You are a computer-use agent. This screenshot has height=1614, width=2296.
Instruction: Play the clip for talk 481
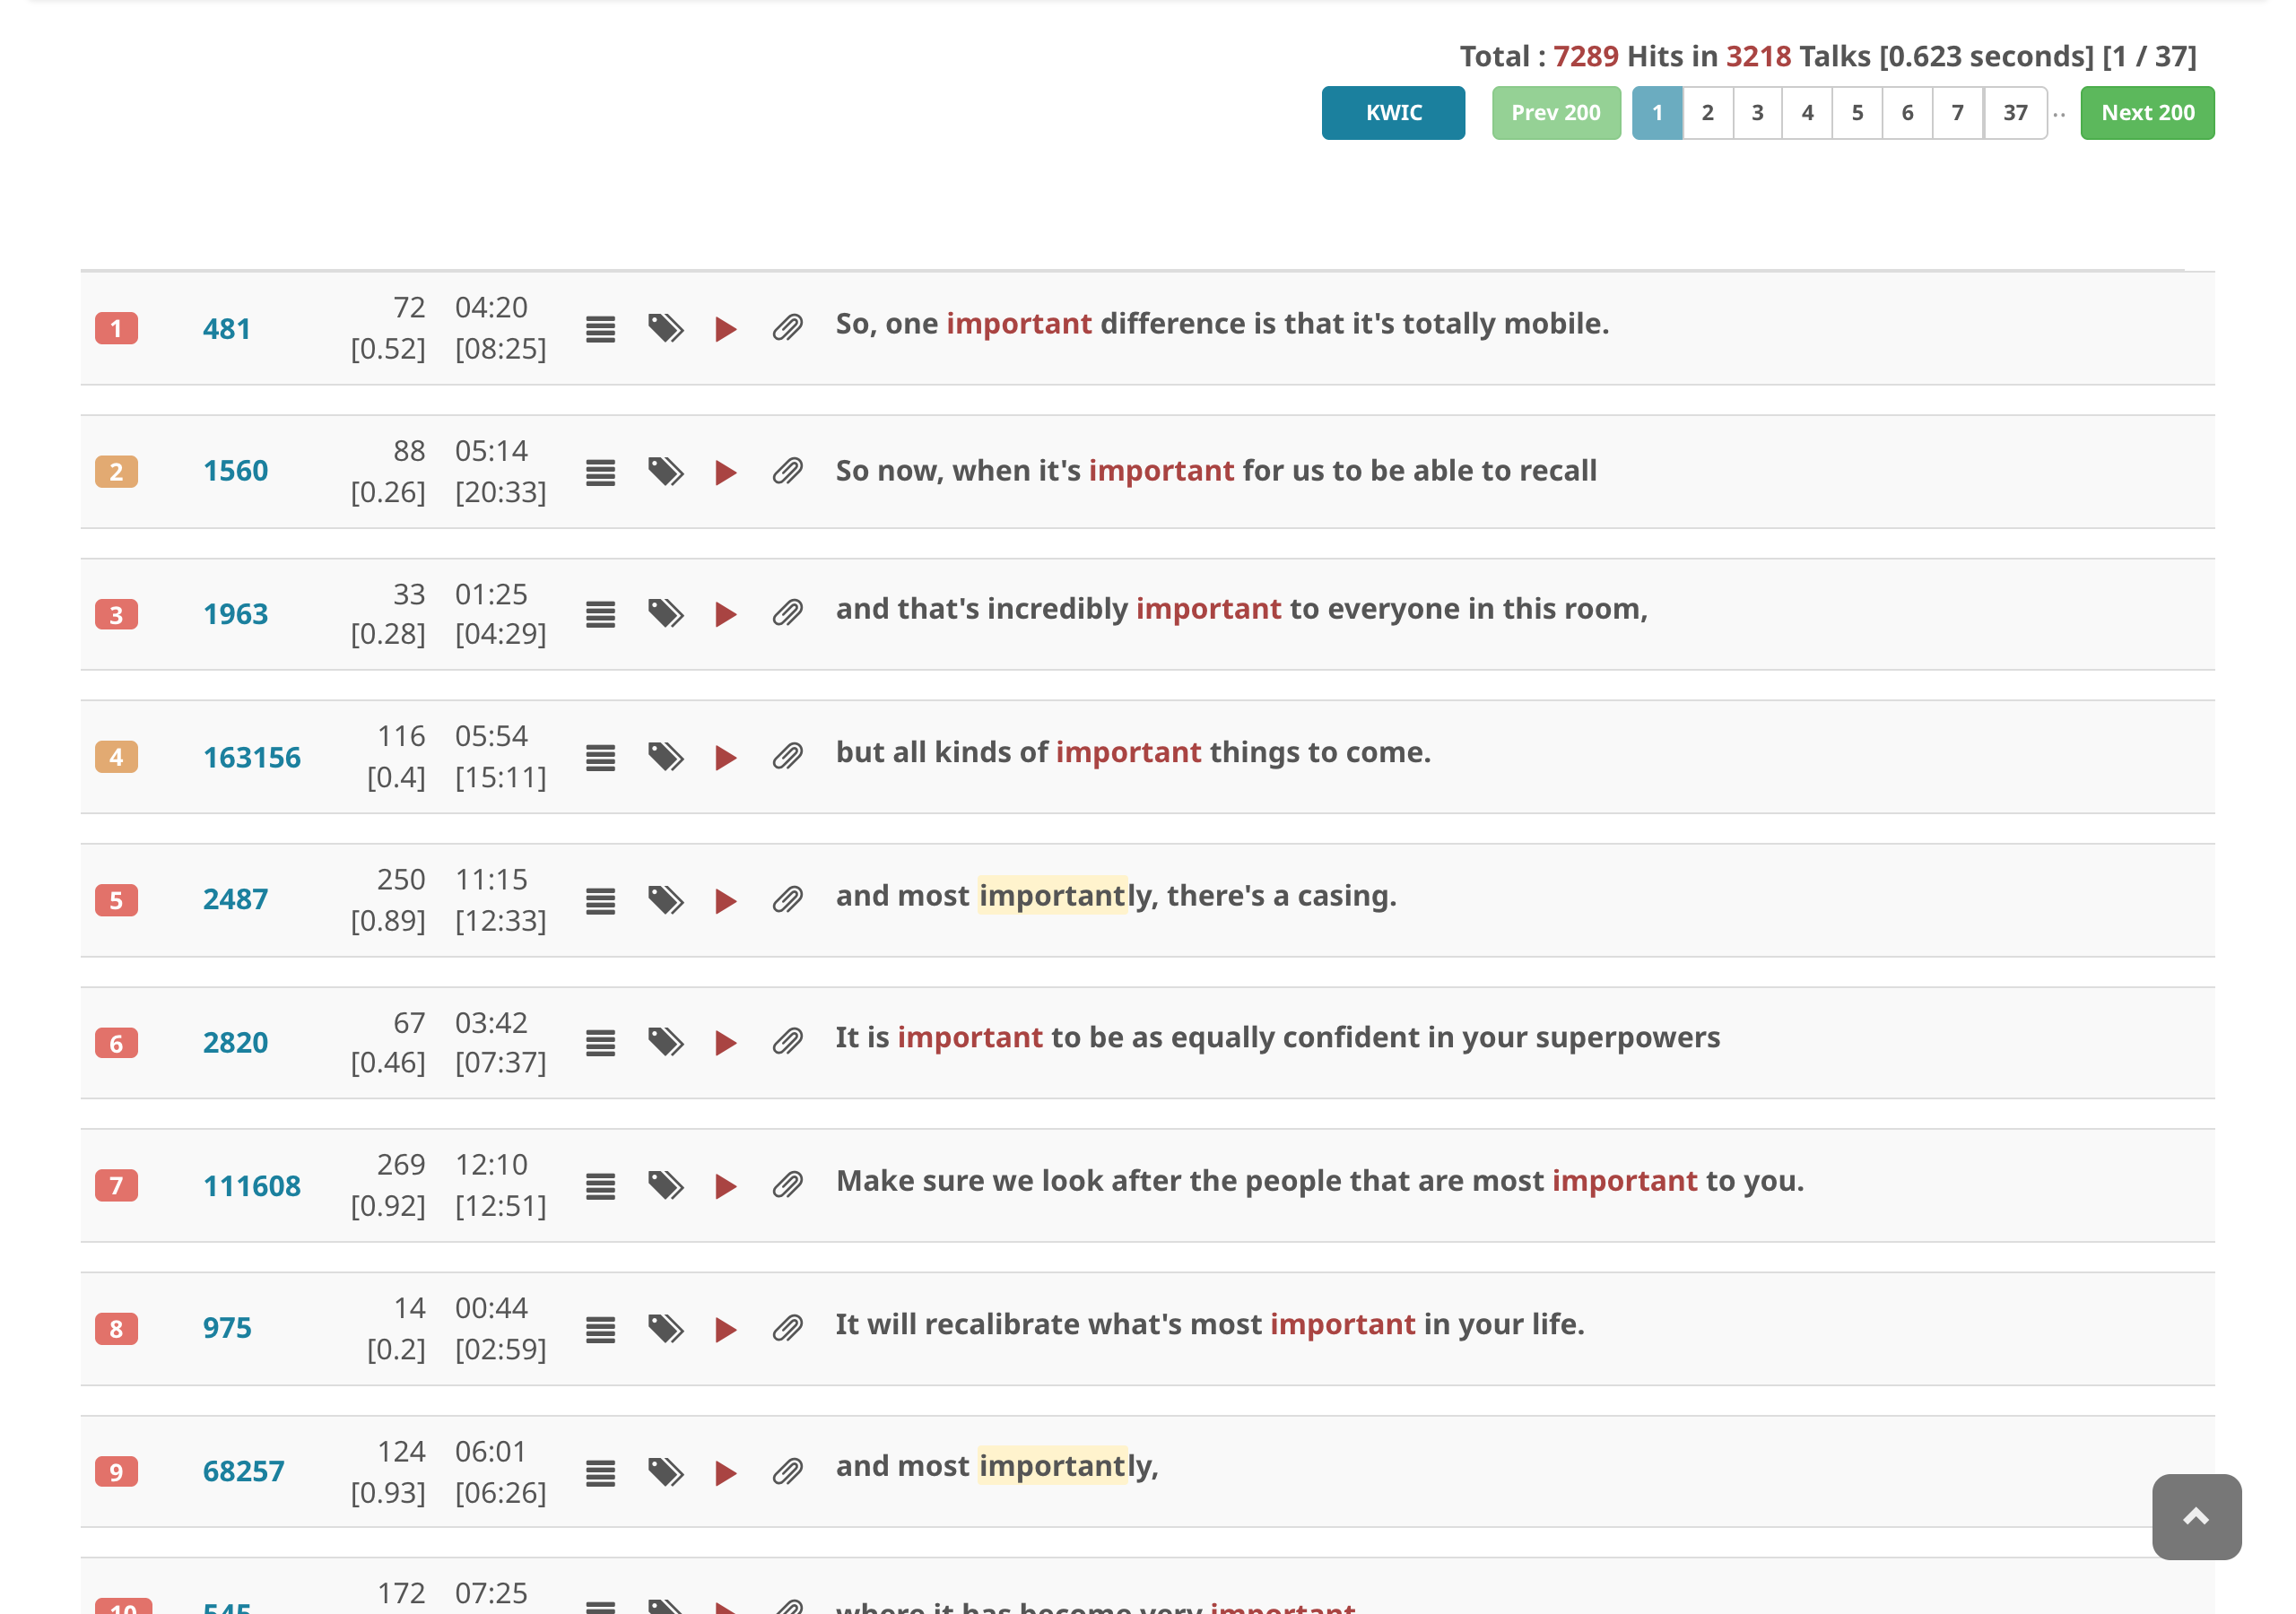726,329
